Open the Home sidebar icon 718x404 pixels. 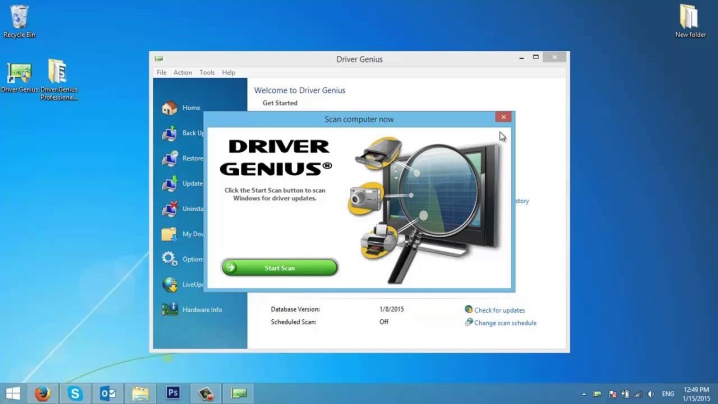[169, 108]
